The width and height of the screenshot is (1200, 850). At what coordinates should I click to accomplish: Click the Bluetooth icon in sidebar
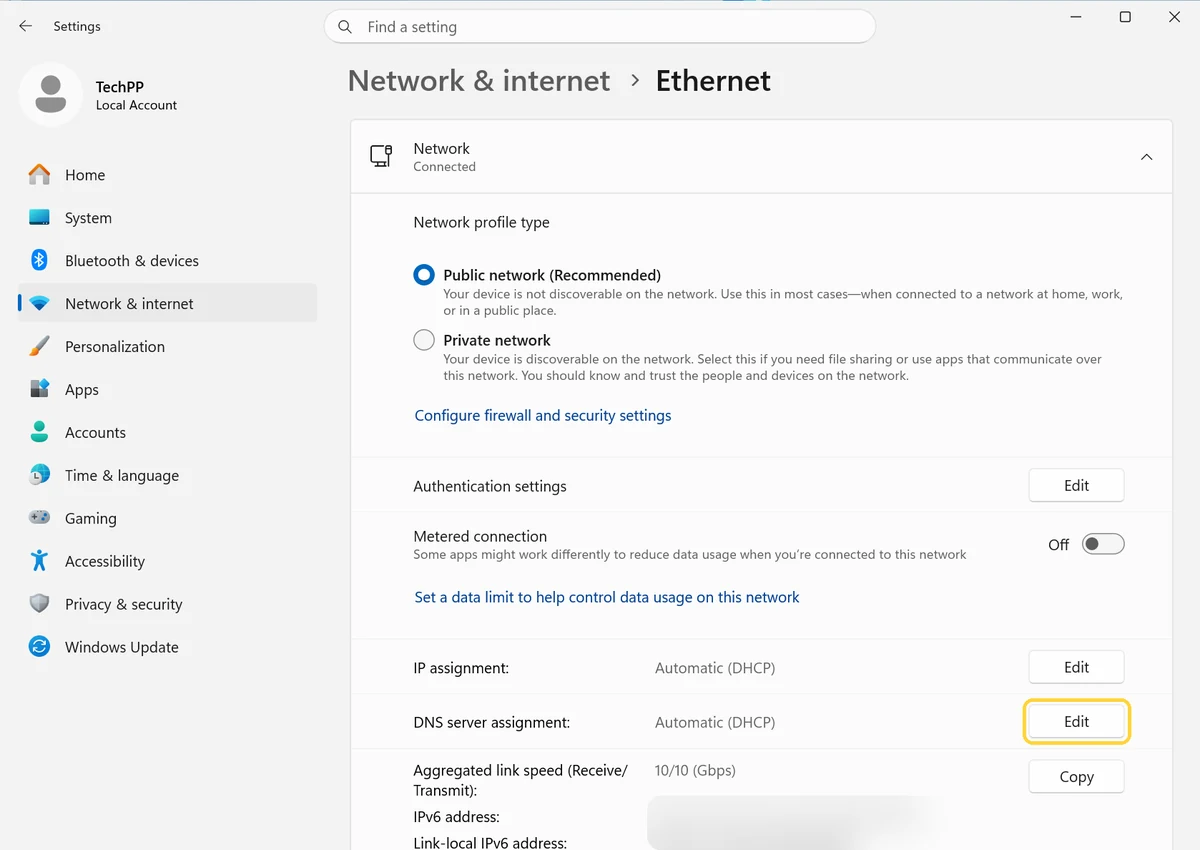pyautogui.click(x=39, y=260)
